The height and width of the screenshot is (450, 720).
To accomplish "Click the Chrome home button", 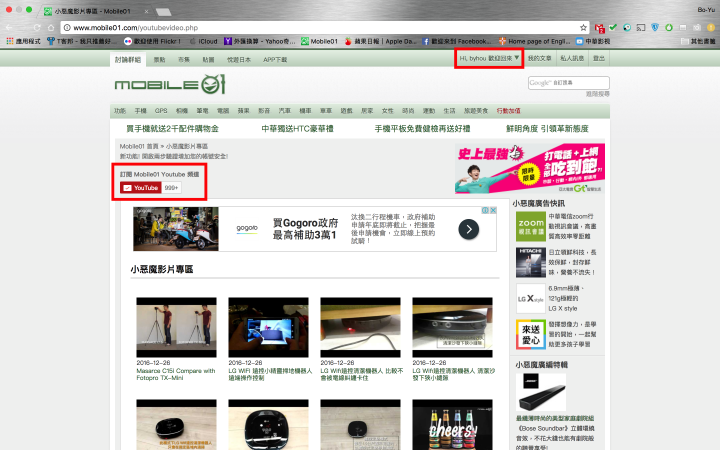I will pos(51,28).
